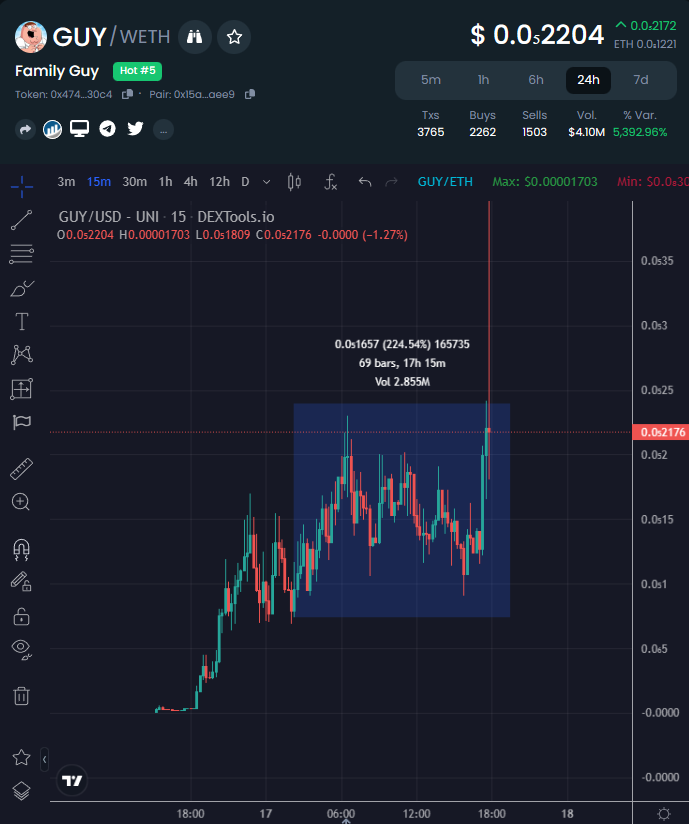Click the binoculars watch icon
689x824 pixels.
coord(194,37)
